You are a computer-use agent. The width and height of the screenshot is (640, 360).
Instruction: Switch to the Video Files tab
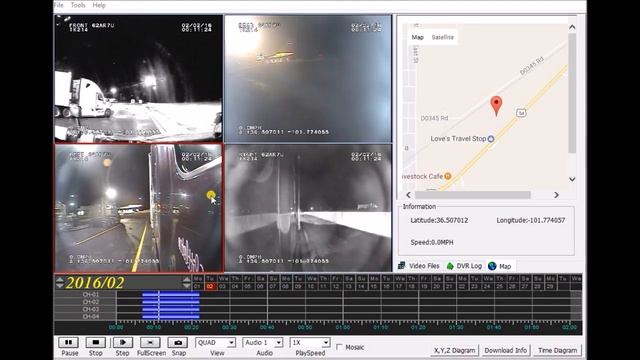[419, 266]
